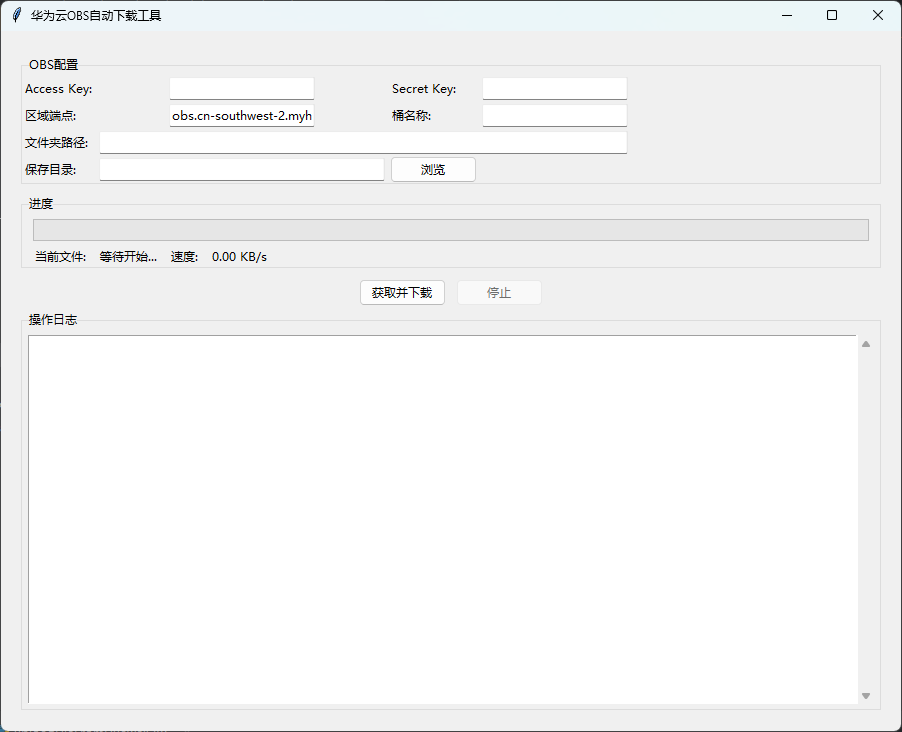
Task: Click the OBS配置 group title
Action: 53,64
